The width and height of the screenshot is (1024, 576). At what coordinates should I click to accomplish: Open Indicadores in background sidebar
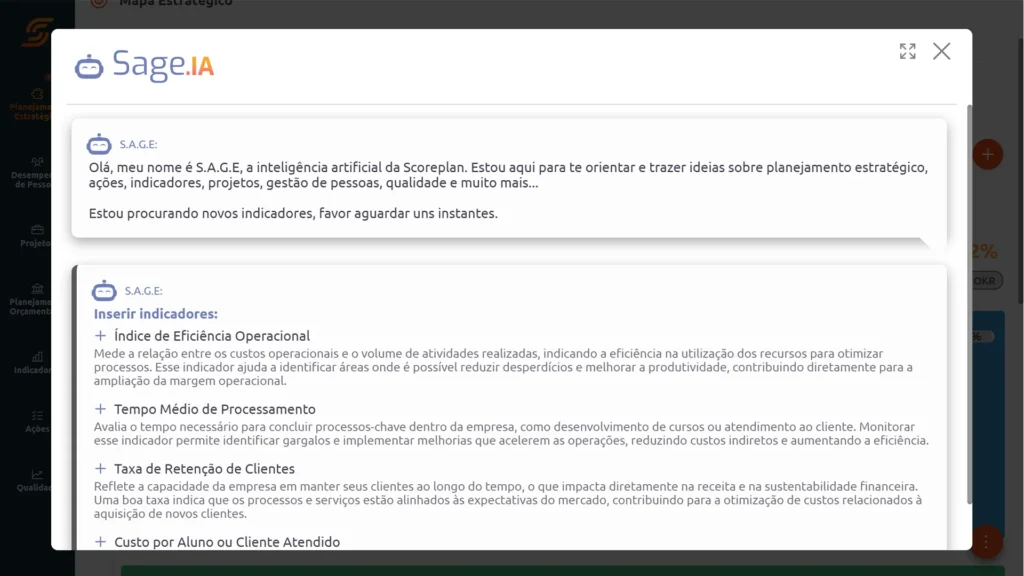click(34, 364)
